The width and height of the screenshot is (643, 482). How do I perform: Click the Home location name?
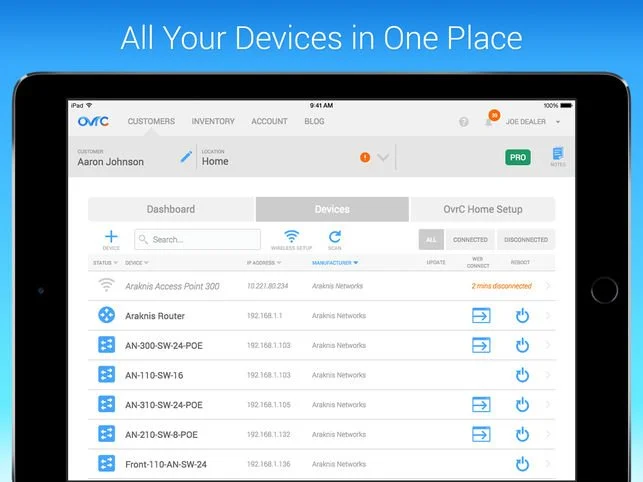coord(215,161)
